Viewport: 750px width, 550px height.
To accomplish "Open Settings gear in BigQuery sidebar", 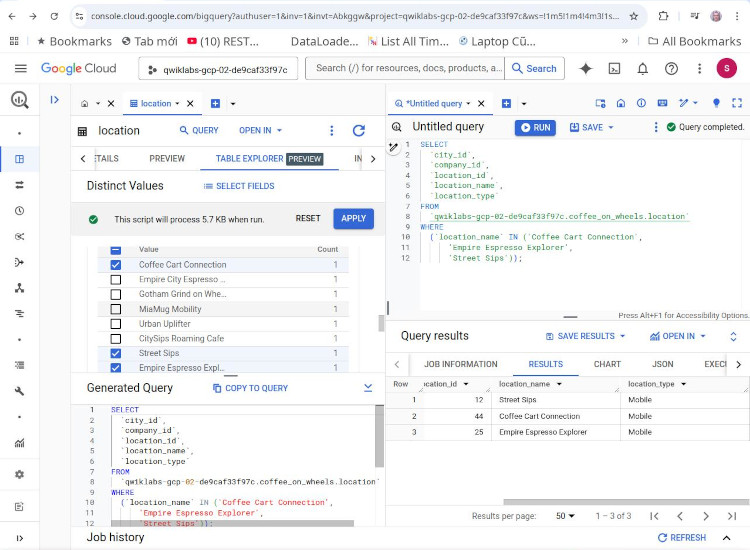I will (x=20, y=474).
